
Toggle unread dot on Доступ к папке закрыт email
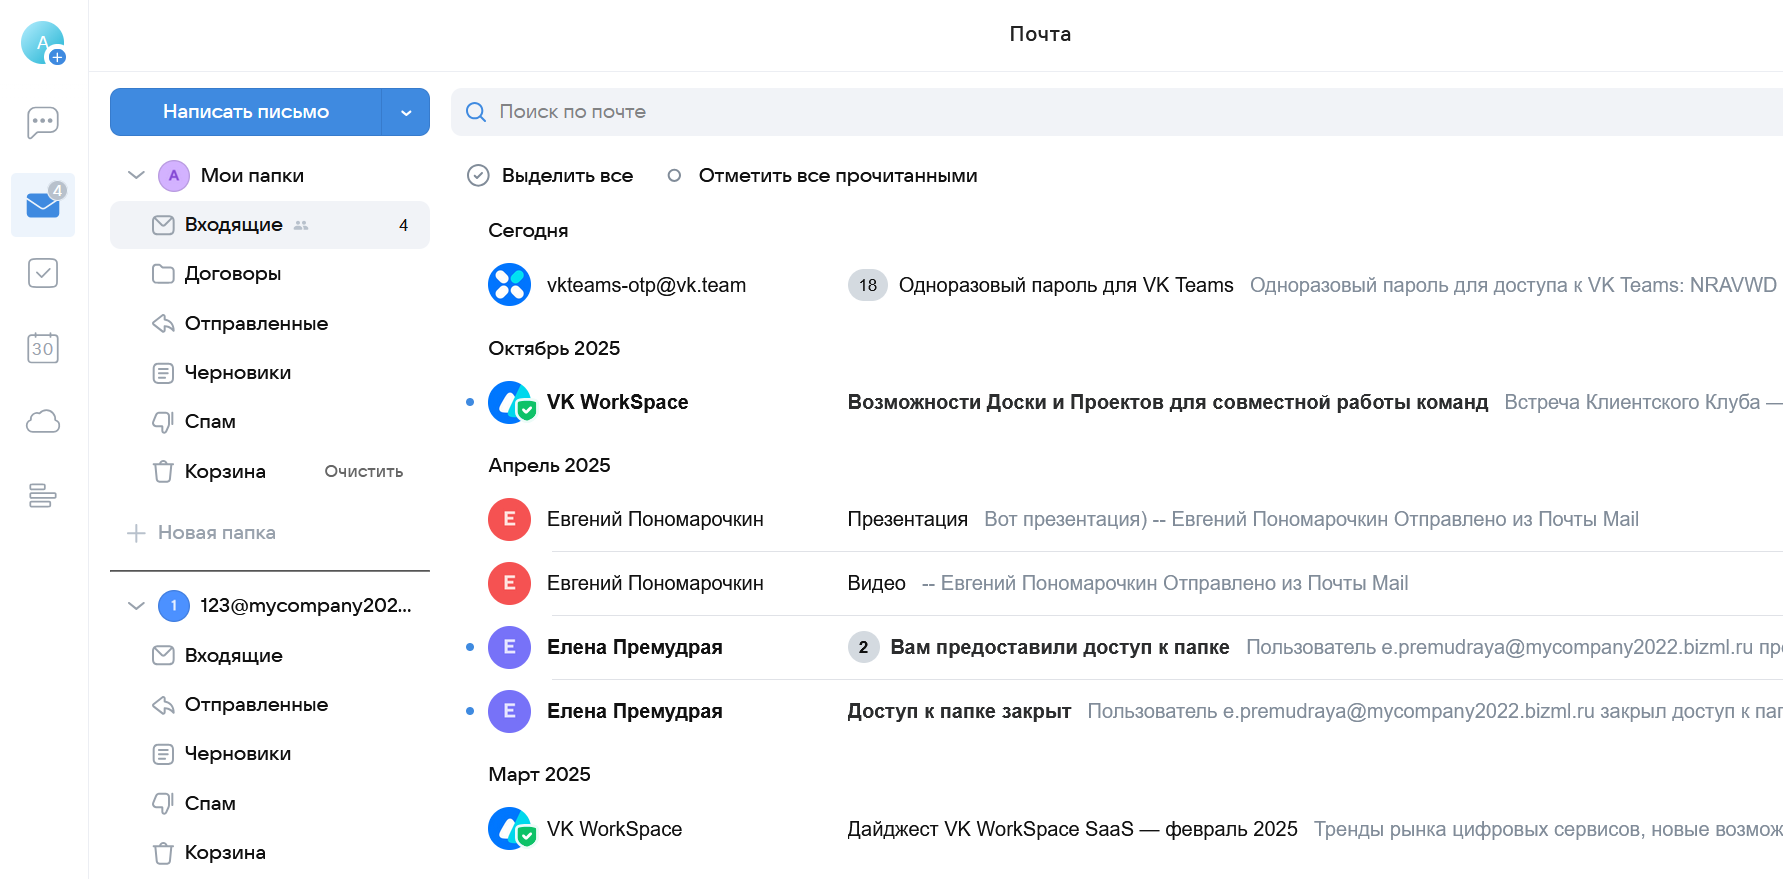(x=470, y=711)
